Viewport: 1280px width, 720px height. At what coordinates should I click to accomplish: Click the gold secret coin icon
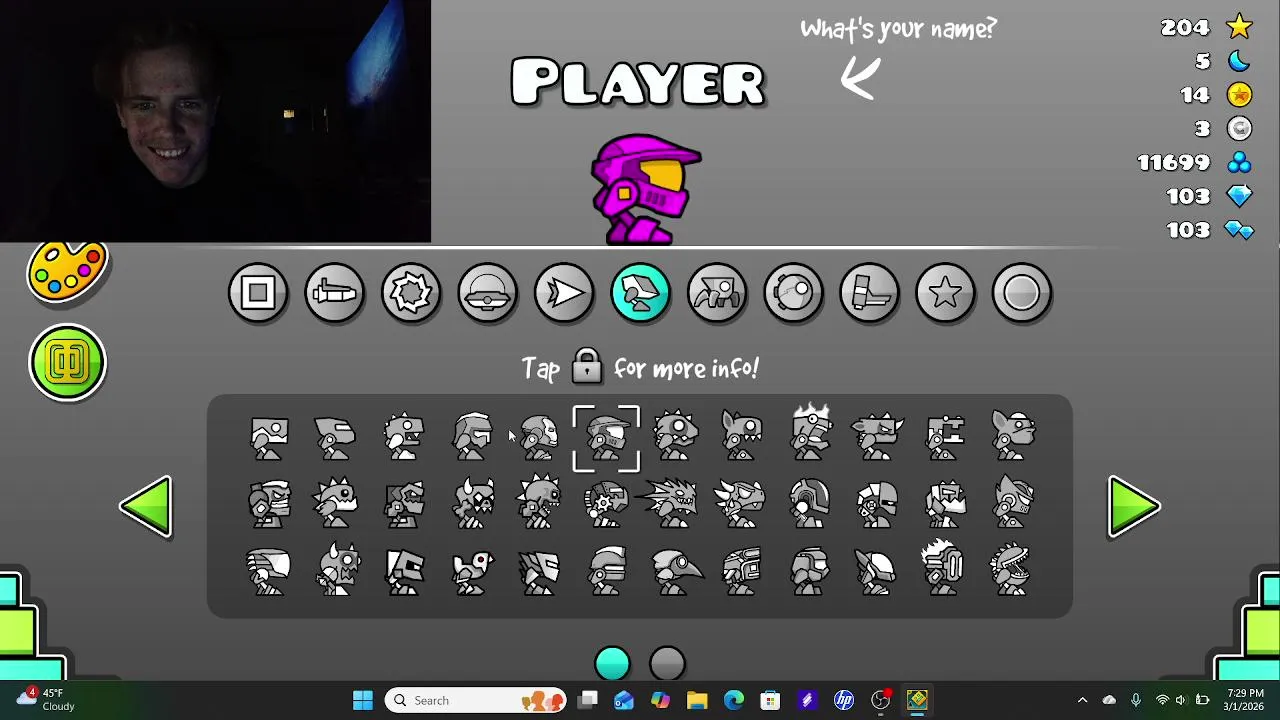1239,95
